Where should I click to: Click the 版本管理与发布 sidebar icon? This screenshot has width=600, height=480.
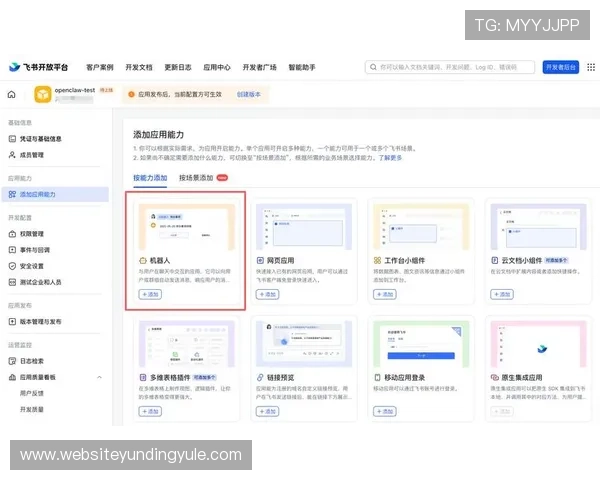point(12,322)
